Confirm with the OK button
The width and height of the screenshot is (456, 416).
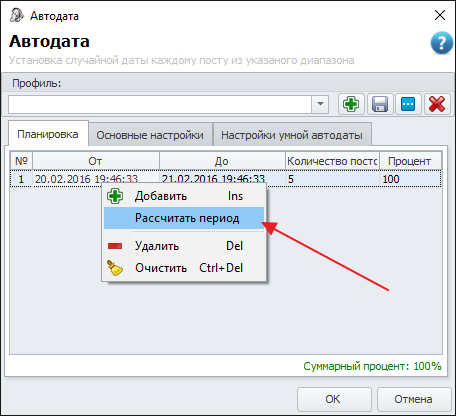click(334, 399)
